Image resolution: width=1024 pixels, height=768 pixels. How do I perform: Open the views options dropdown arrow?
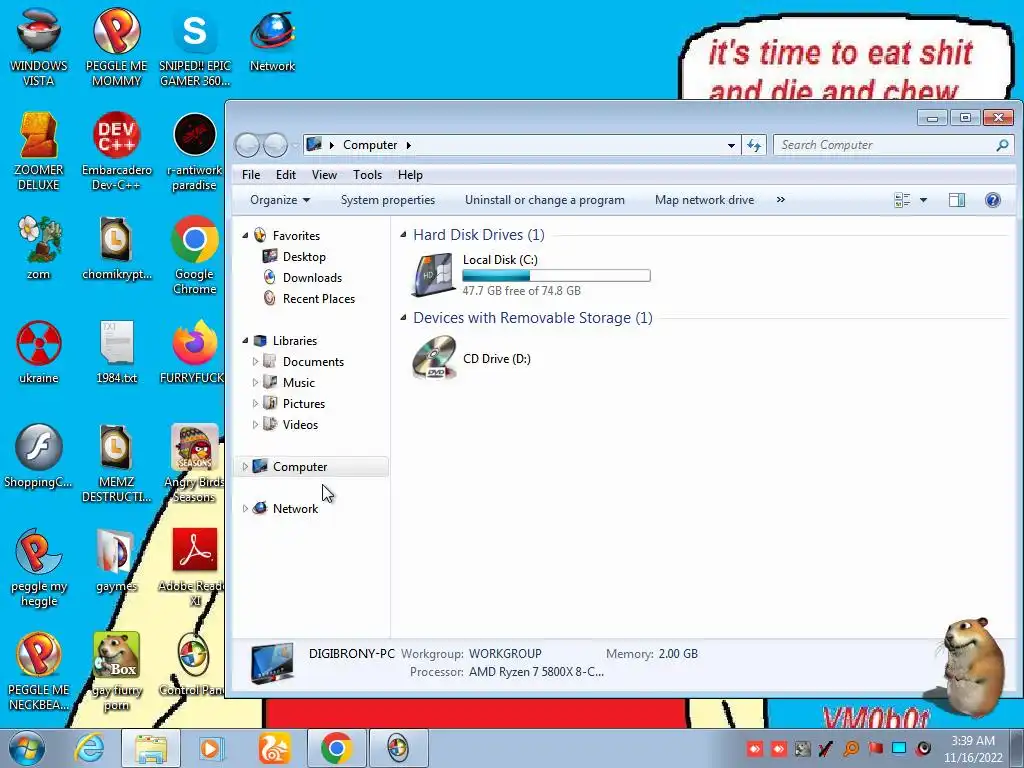click(923, 200)
